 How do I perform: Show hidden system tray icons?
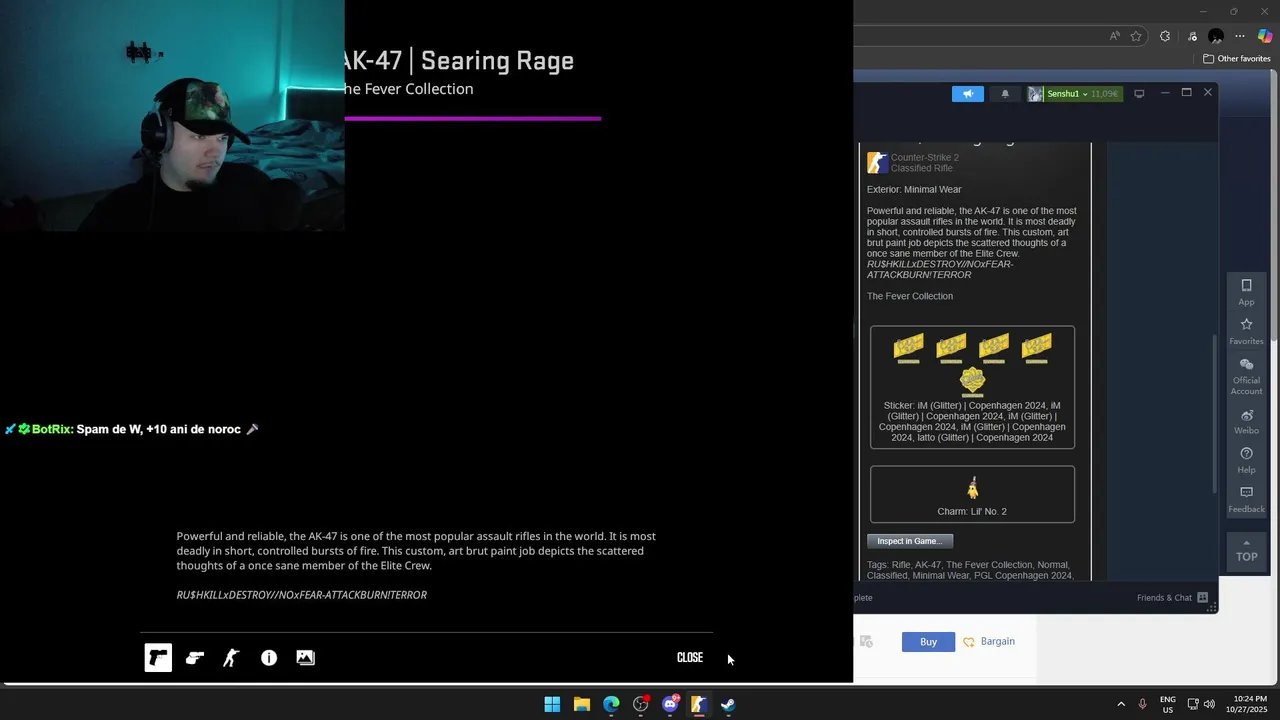point(1121,705)
